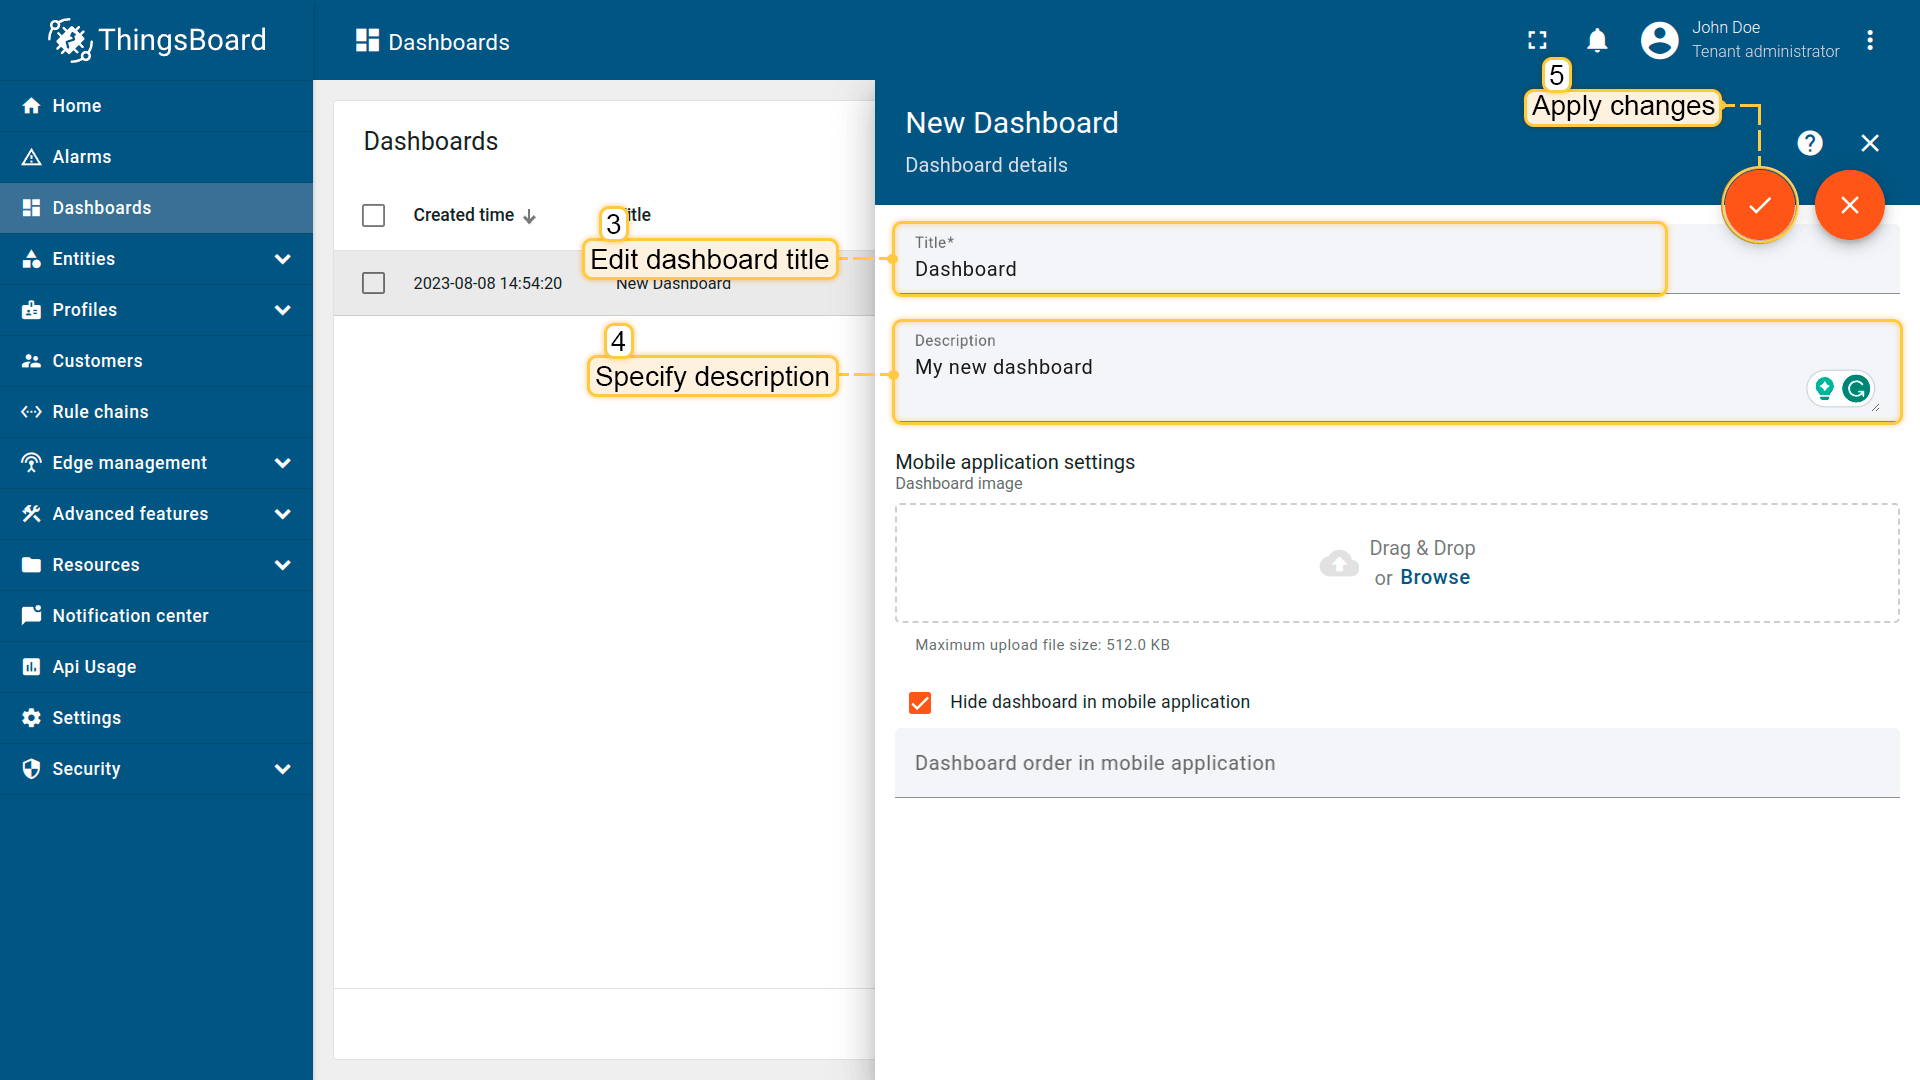Screen dimensions: 1920x1080
Task: Open help via question mark icon
Action: [1809, 143]
